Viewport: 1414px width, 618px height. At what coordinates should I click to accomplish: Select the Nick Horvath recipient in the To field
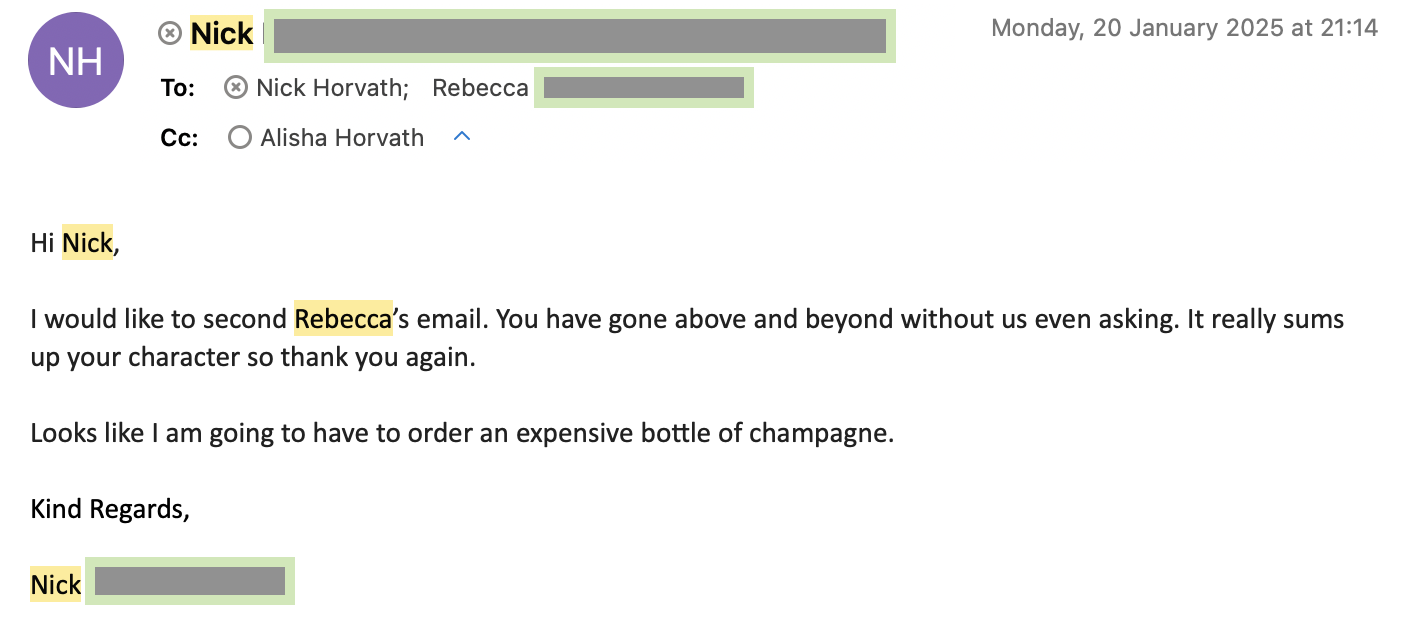pos(331,88)
